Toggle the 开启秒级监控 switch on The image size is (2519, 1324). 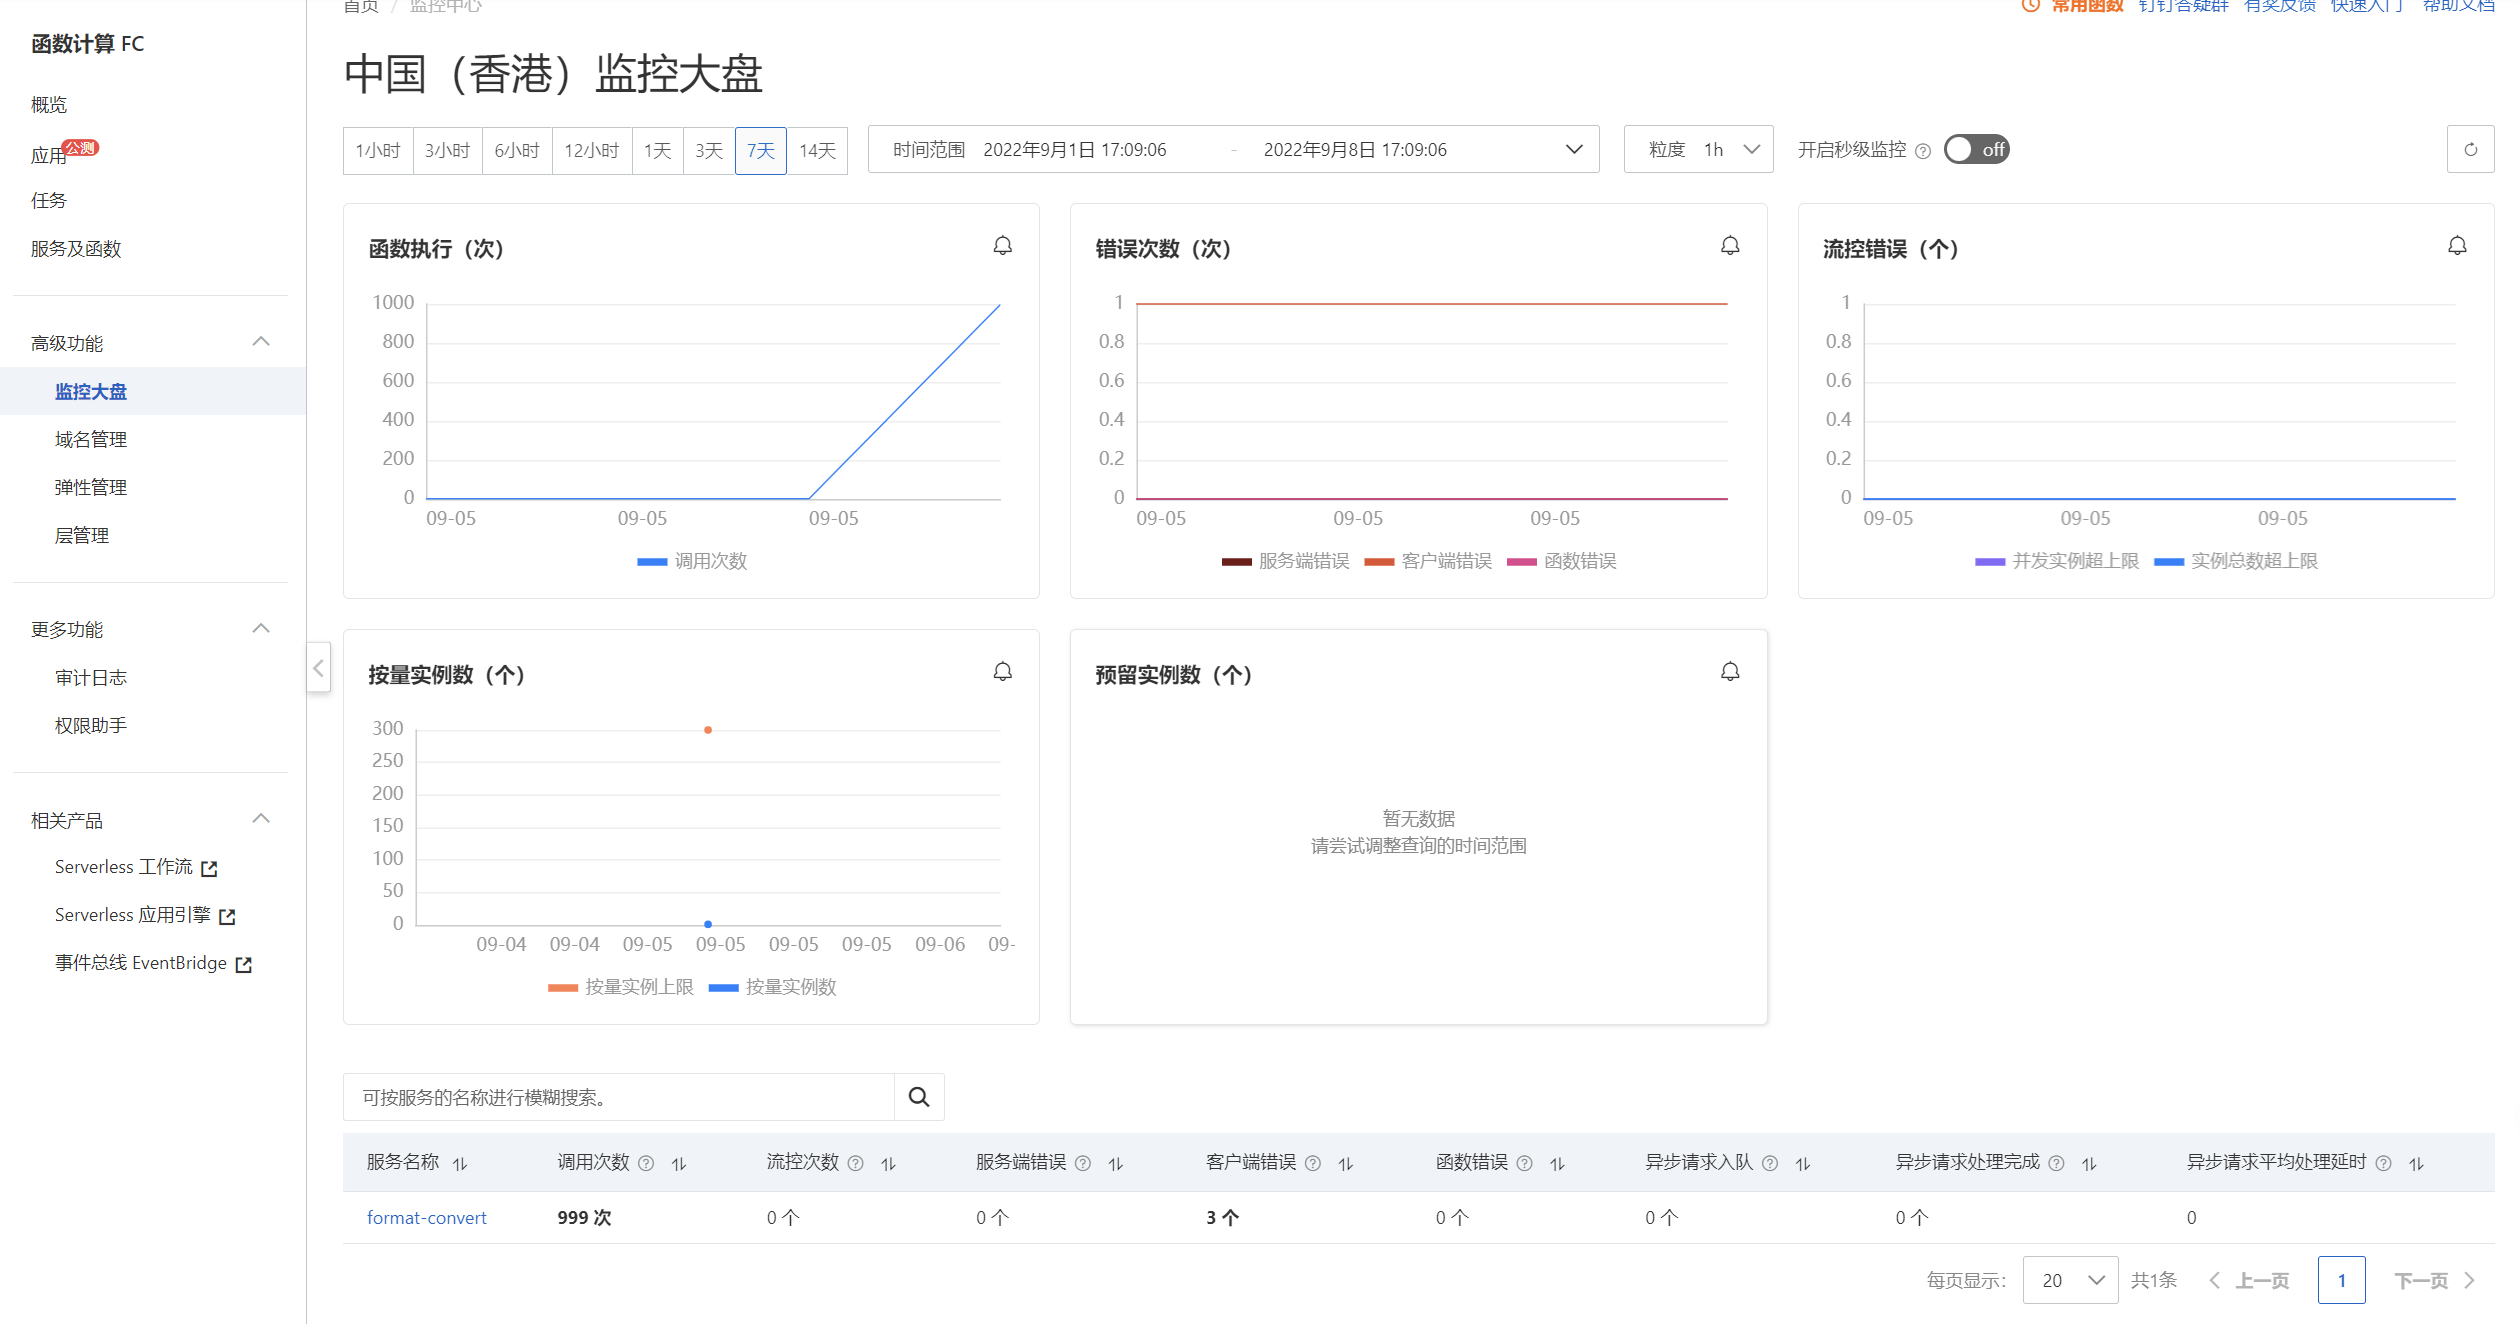tap(1976, 149)
